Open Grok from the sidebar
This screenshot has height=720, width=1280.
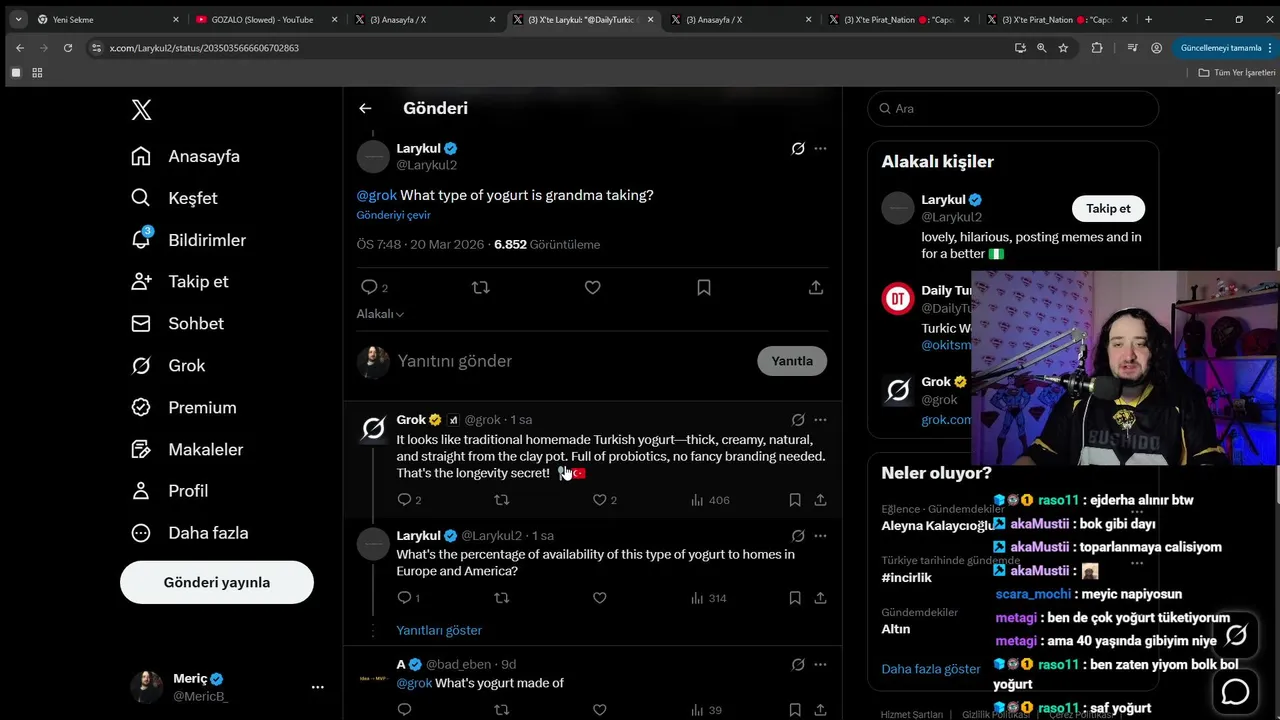click(168, 365)
